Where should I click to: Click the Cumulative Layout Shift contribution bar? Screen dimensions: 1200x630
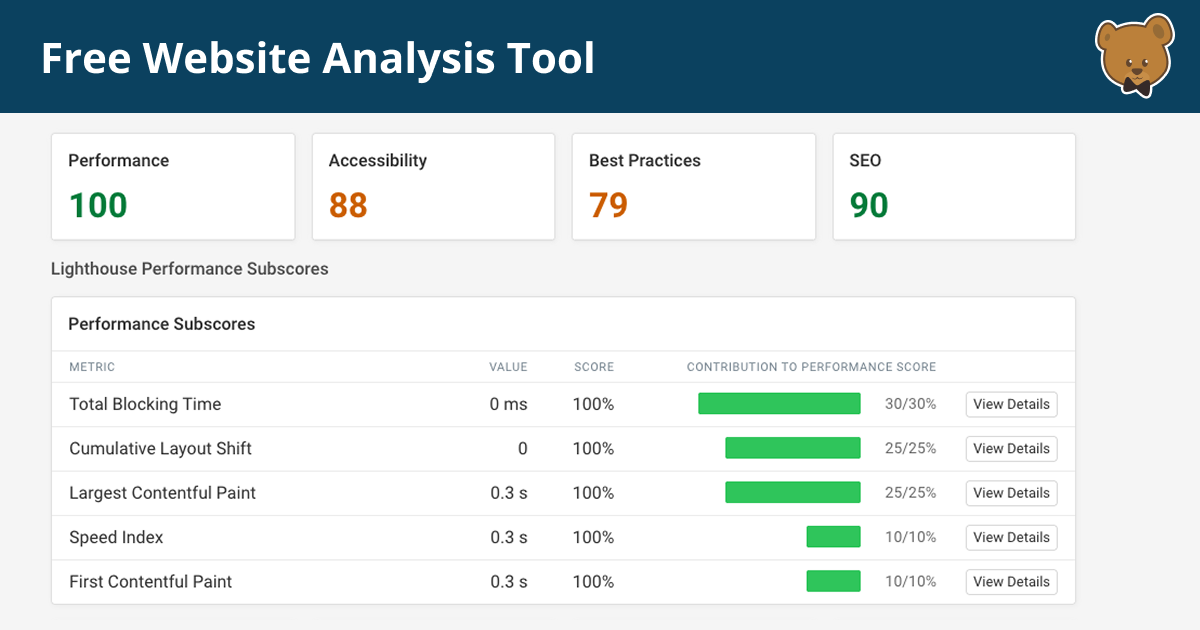[x=792, y=449]
